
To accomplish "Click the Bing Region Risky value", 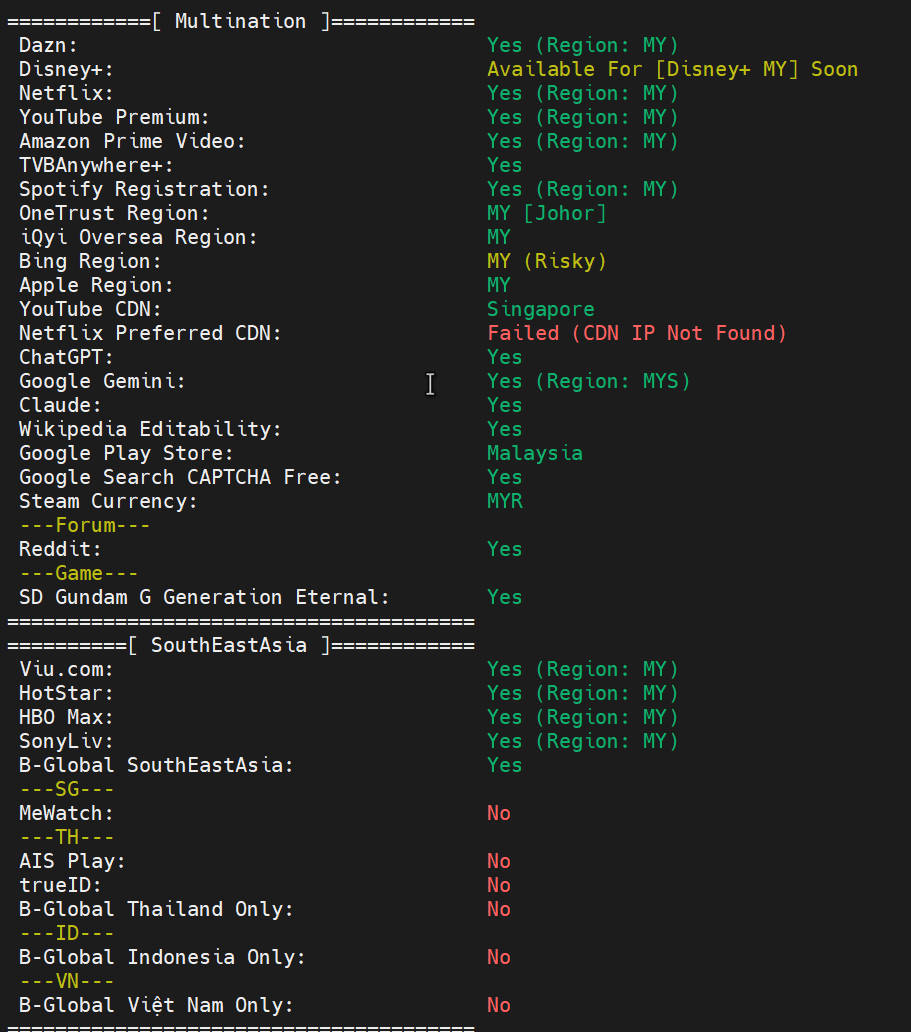I will [546, 261].
